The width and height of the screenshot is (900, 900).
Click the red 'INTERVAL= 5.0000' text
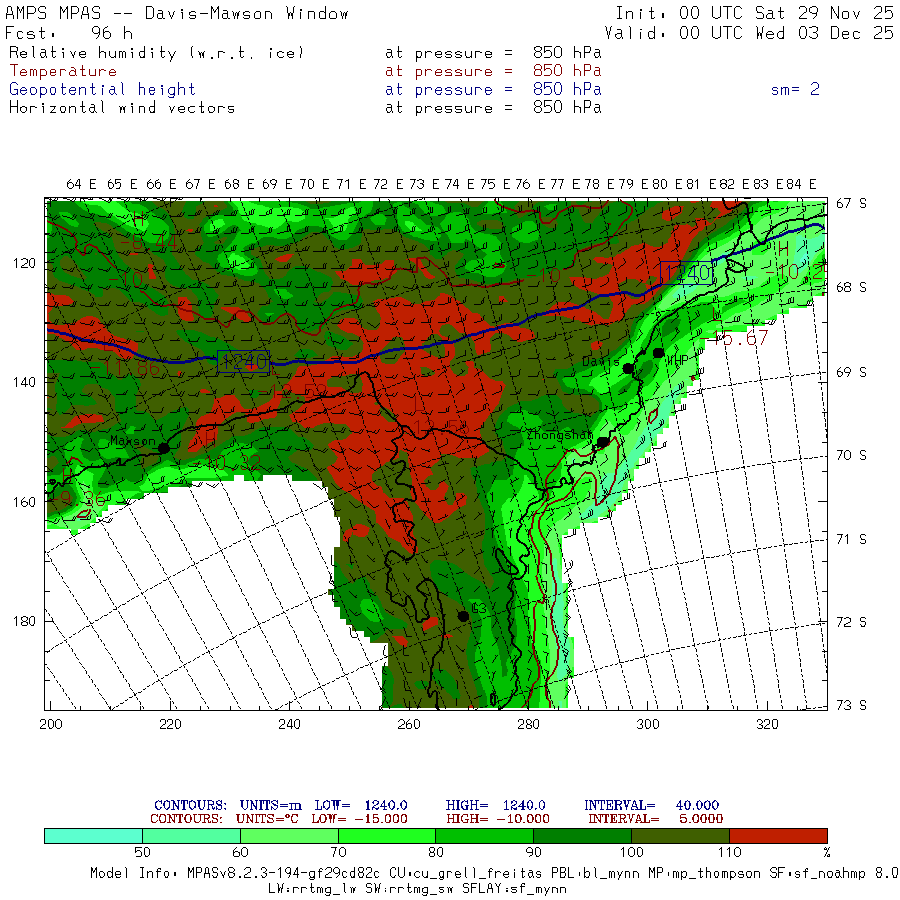point(655,819)
